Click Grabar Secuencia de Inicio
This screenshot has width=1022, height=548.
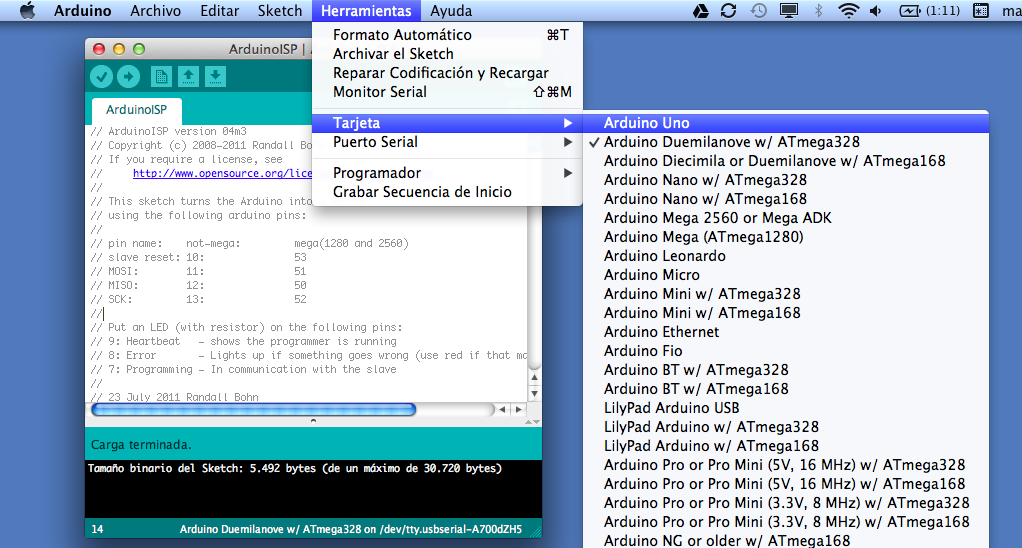tap(447, 192)
